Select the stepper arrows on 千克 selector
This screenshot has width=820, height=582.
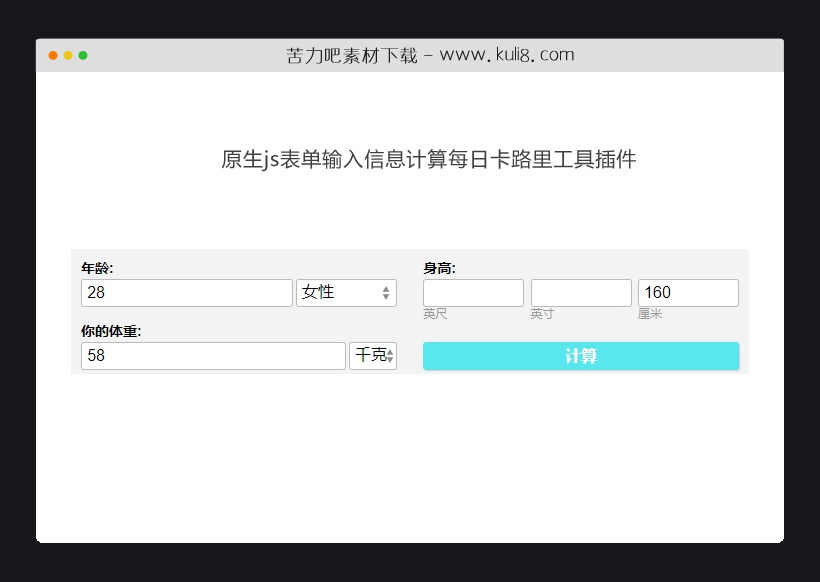coord(389,355)
